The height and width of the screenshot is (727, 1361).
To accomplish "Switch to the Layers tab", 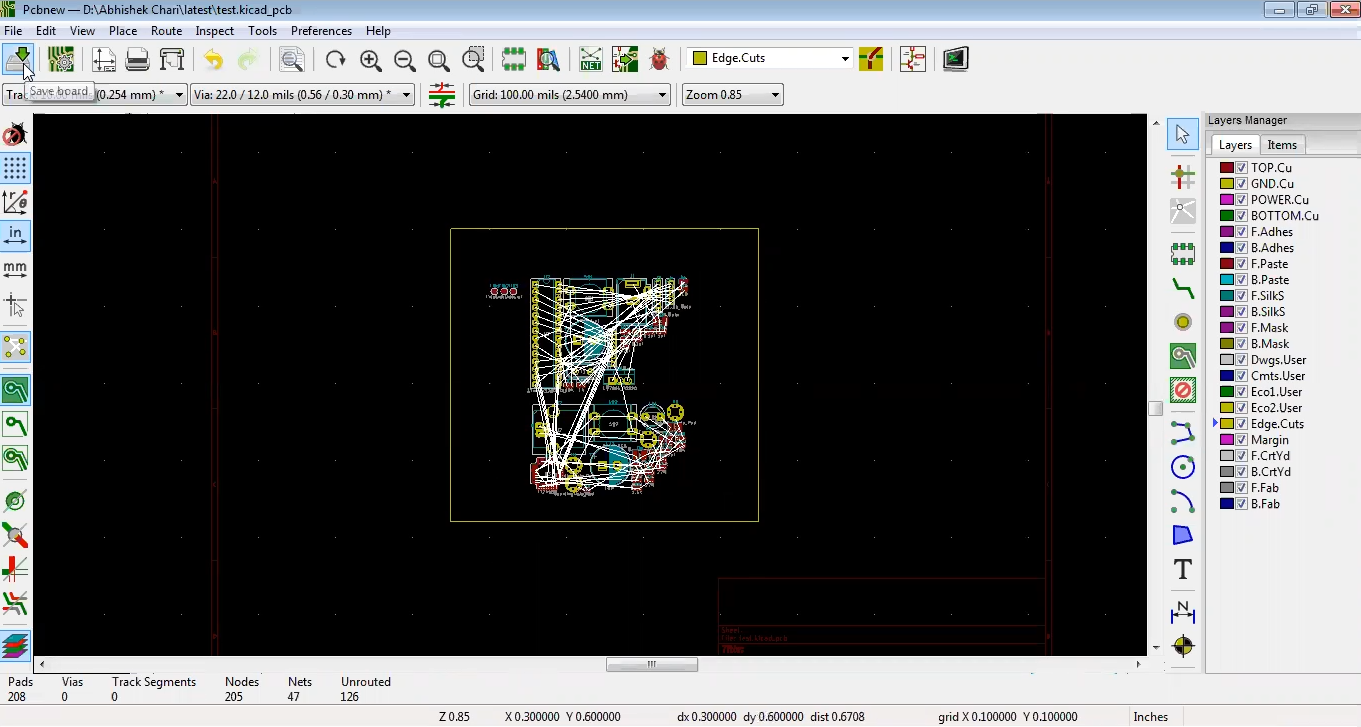I will click(x=1235, y=145).
